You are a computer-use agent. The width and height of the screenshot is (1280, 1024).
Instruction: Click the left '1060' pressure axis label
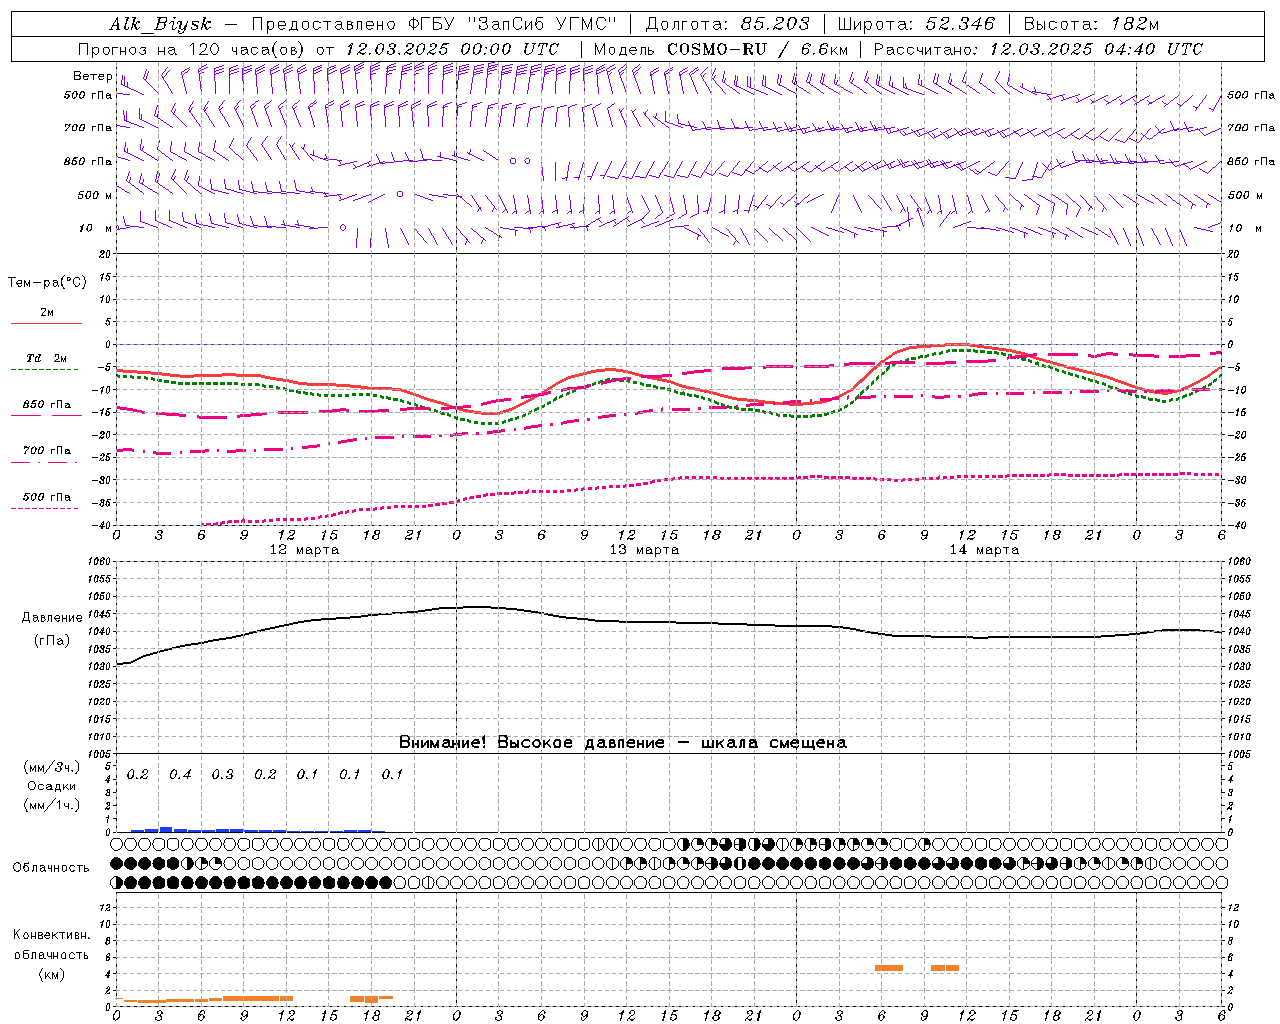[98, 562]
